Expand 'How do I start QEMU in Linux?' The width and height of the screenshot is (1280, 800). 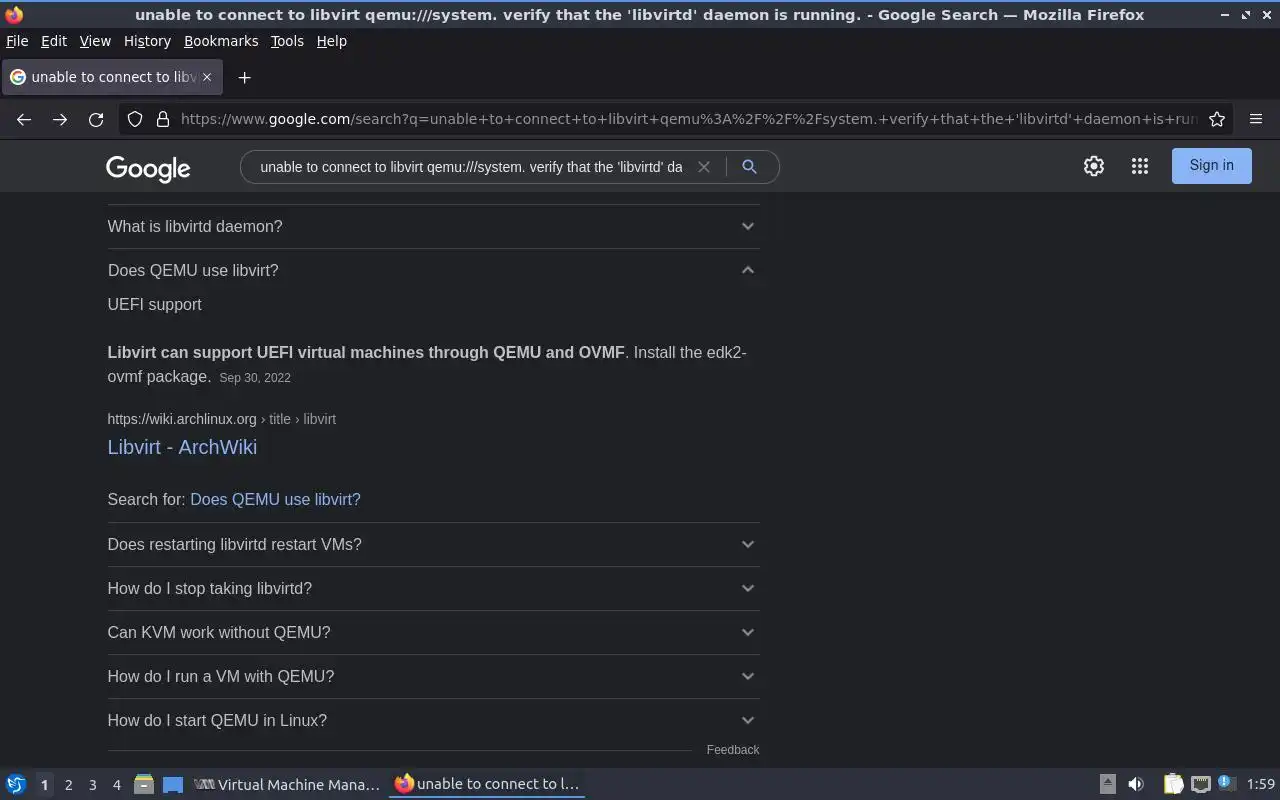(x=433, y=720)
